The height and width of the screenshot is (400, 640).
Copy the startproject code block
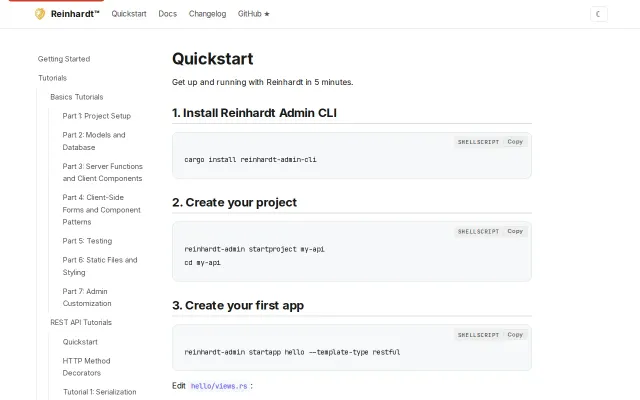click(515, 231)
